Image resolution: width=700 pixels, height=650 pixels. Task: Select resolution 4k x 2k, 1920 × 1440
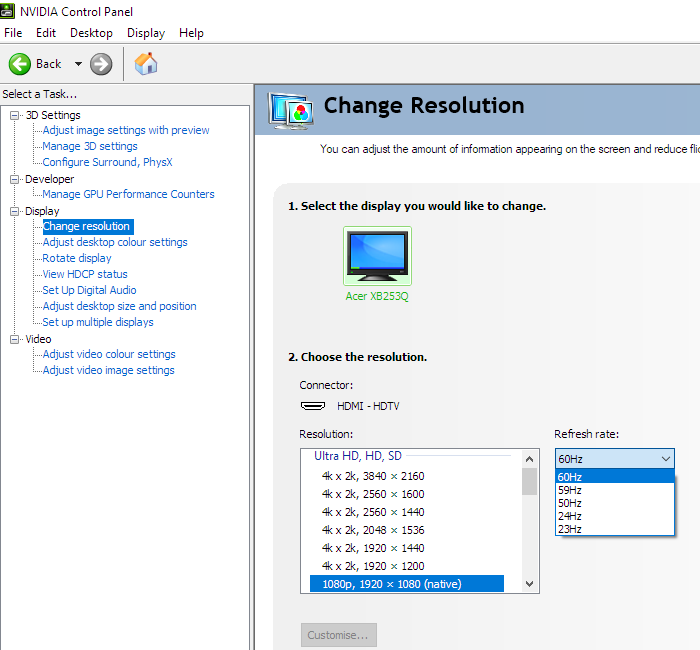pos(373,548)
